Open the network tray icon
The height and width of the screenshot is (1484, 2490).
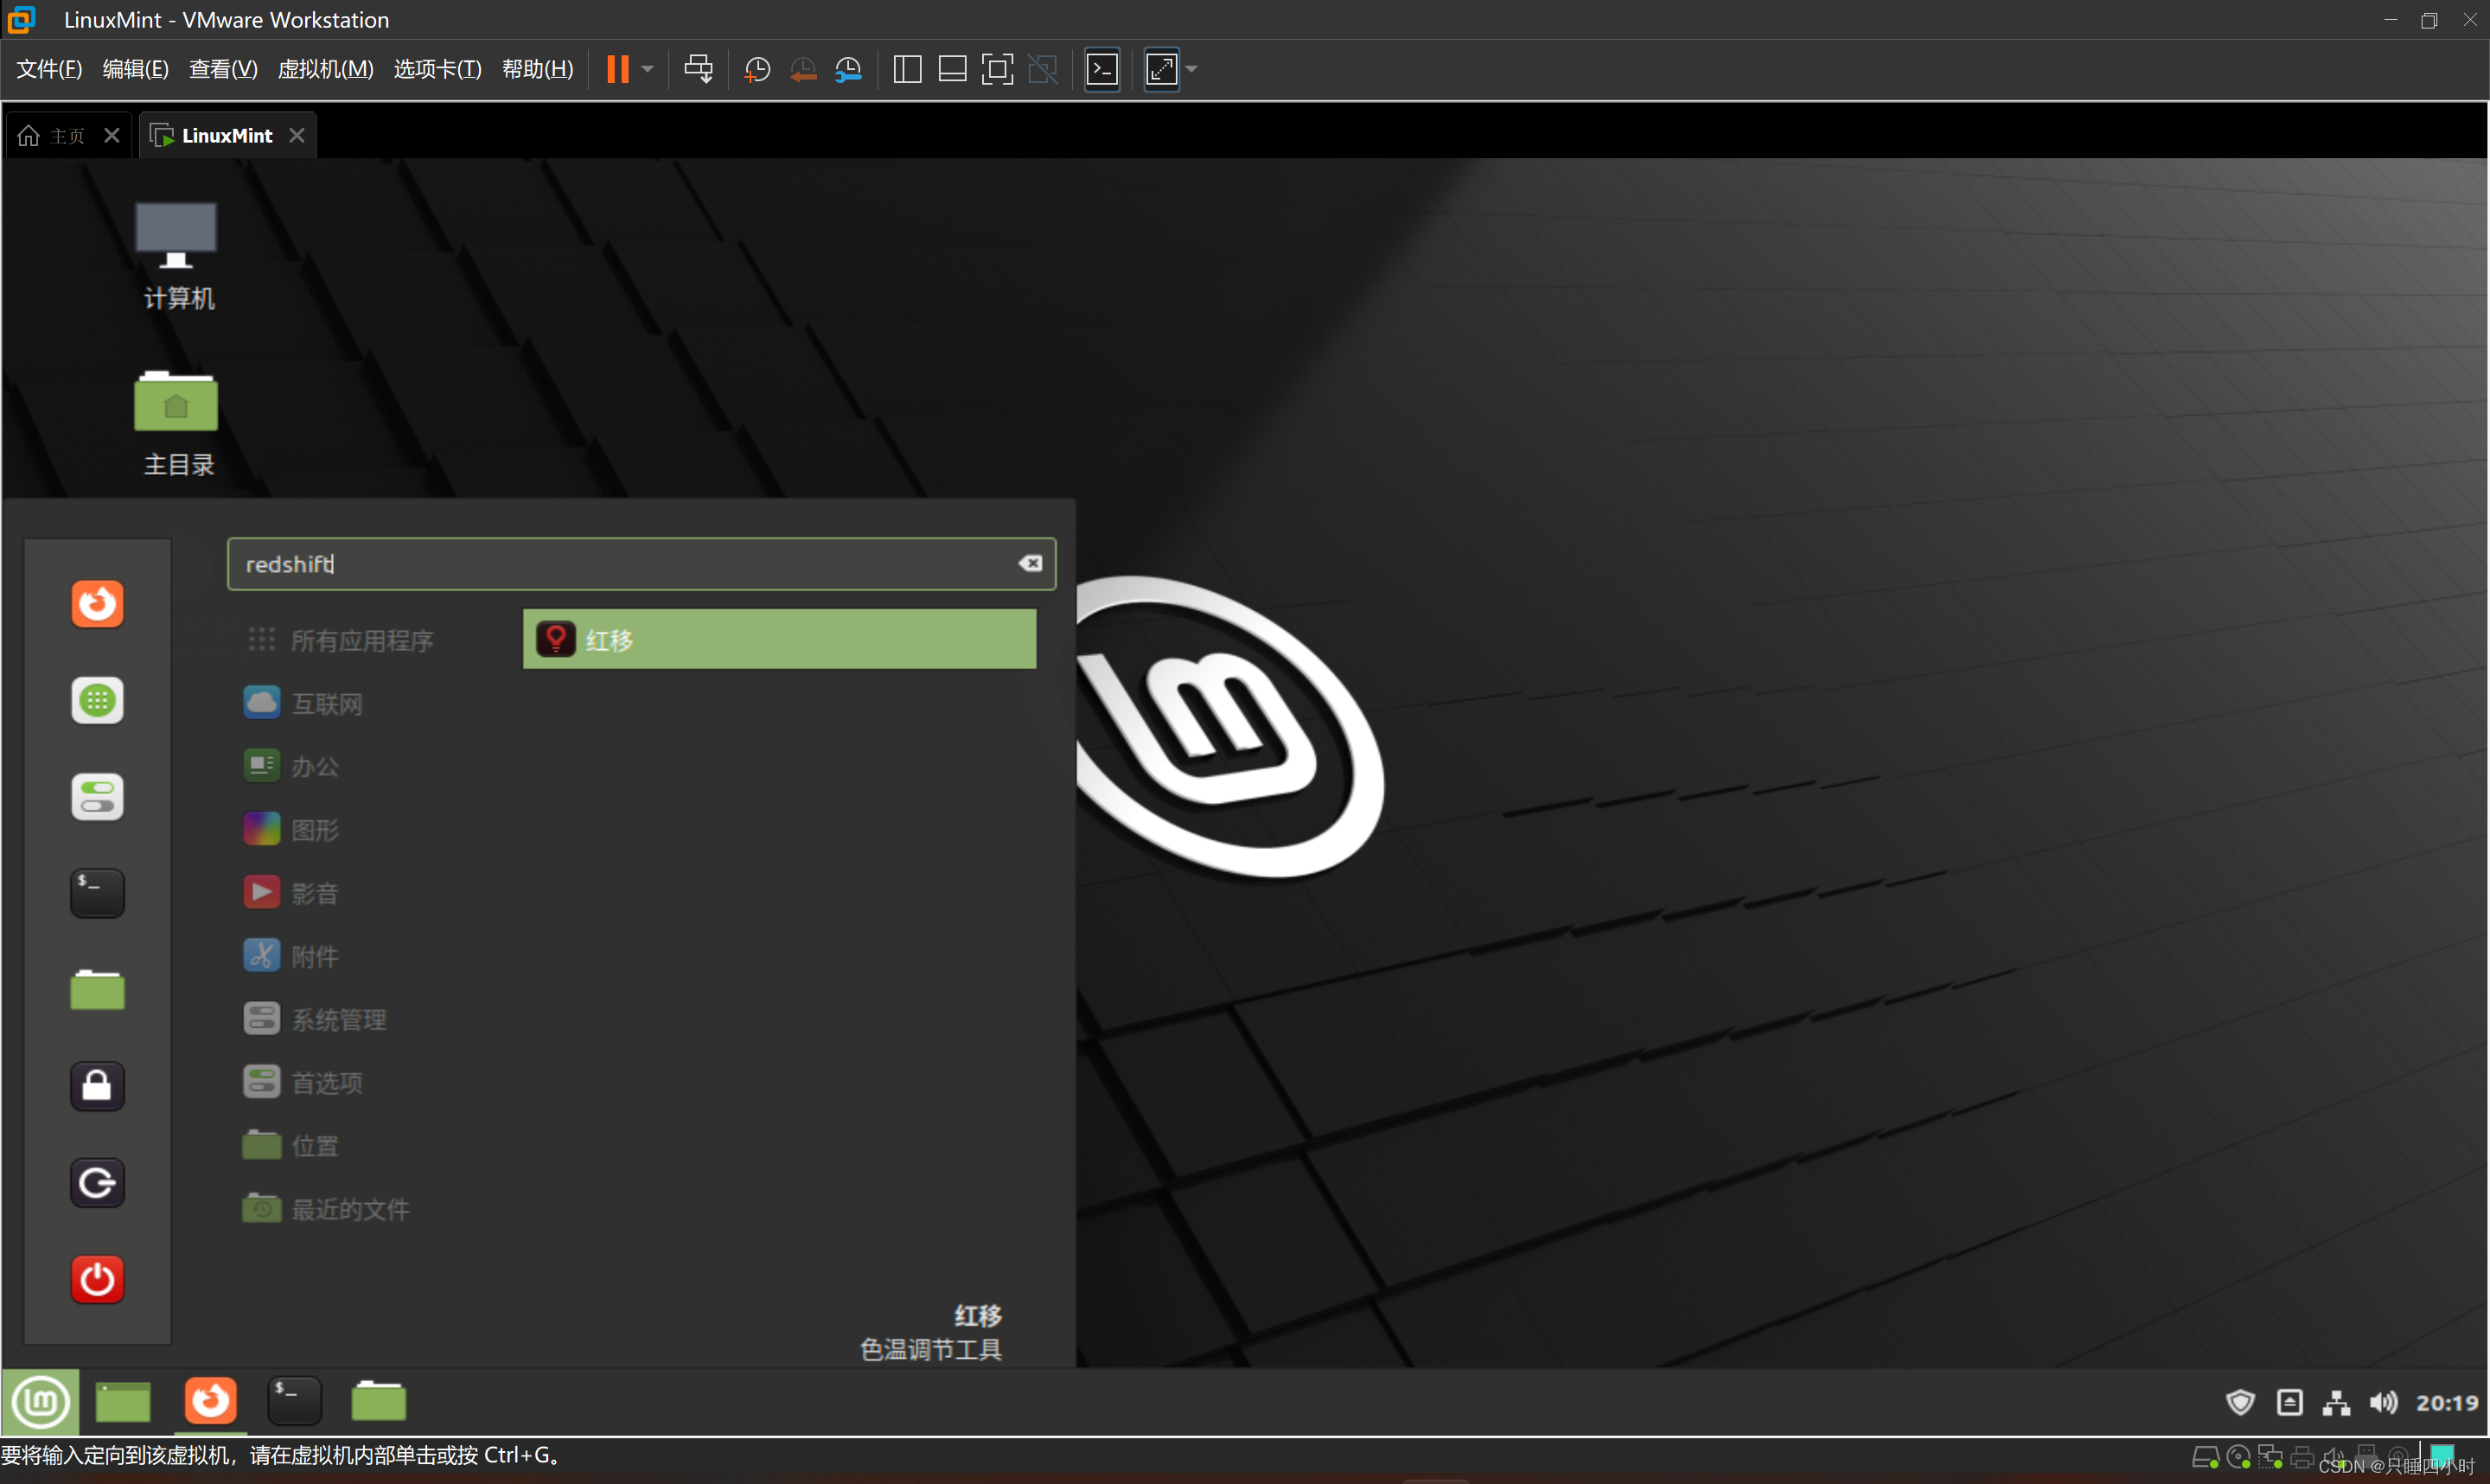2336,1402
